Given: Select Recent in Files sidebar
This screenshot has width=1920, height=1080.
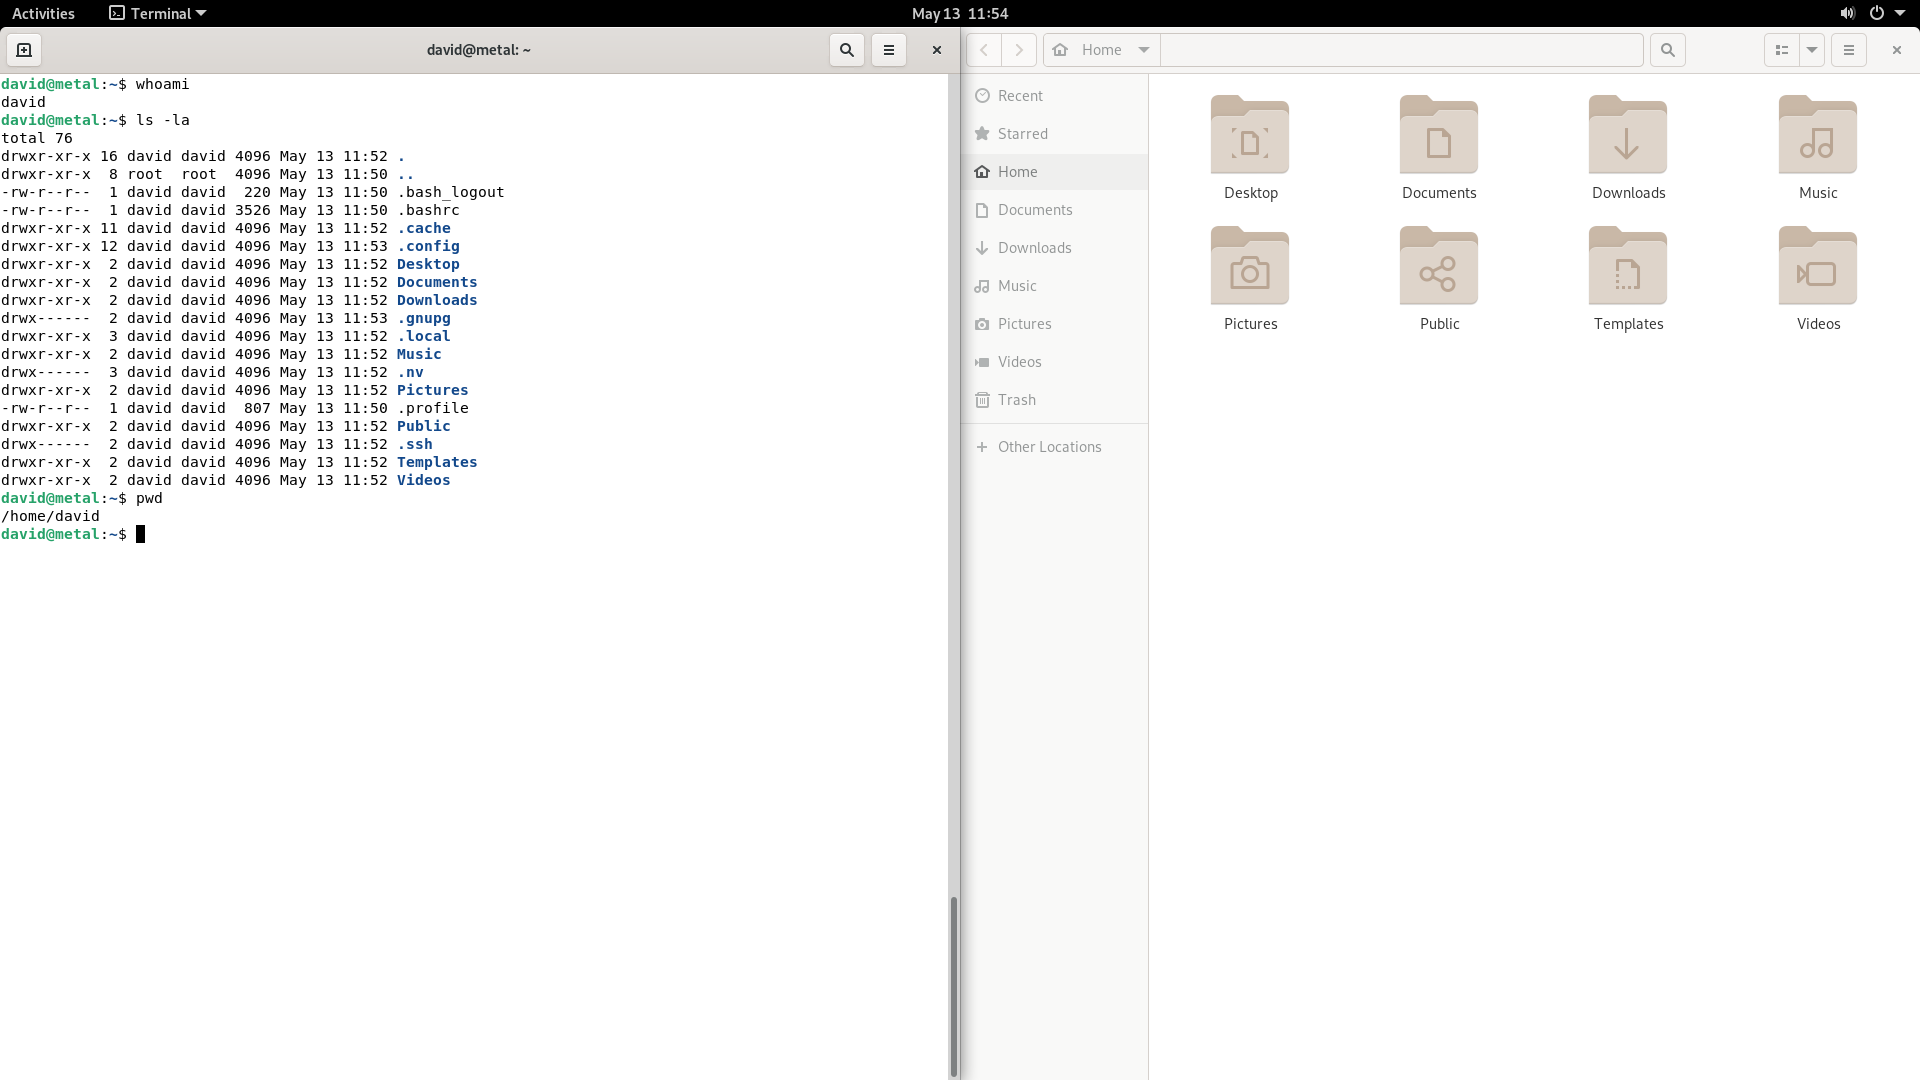Looking at the screenshot, I should point(1054,96).
